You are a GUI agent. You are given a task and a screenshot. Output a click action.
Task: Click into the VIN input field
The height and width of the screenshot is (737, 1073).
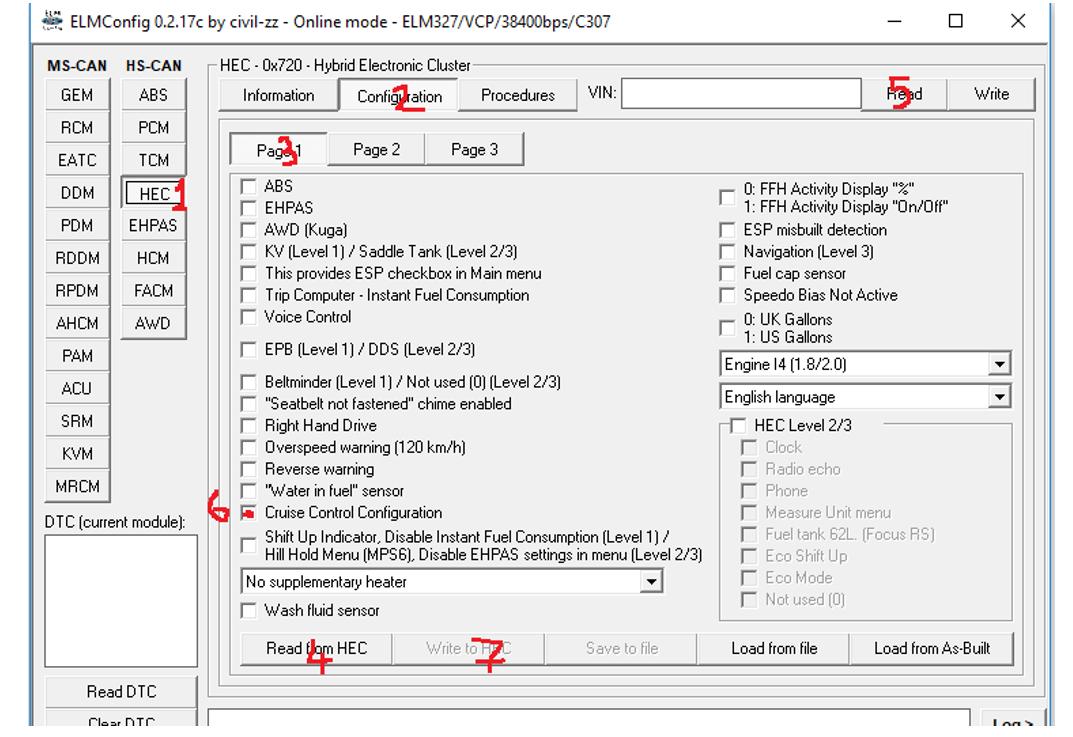click(x=743, y=95)
